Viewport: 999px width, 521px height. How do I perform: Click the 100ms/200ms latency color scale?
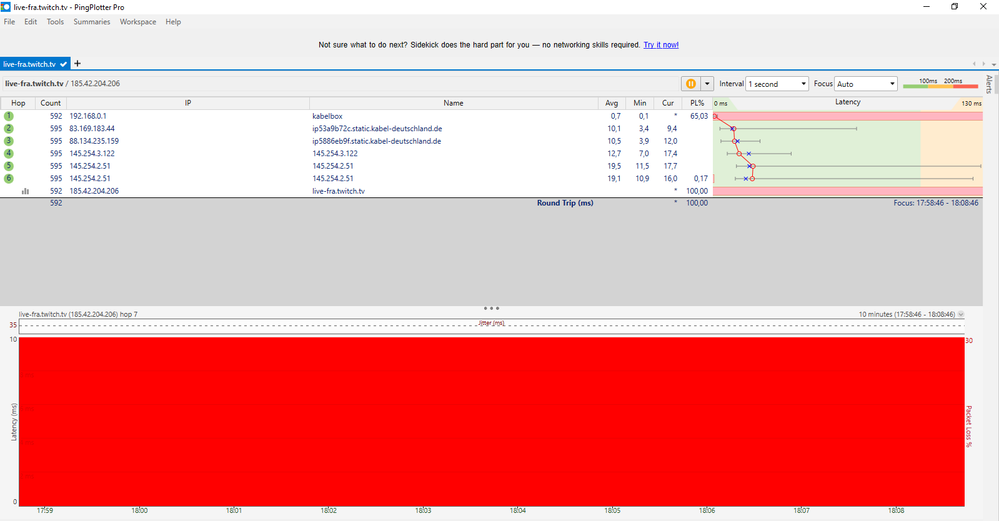(x=940, y=83)
